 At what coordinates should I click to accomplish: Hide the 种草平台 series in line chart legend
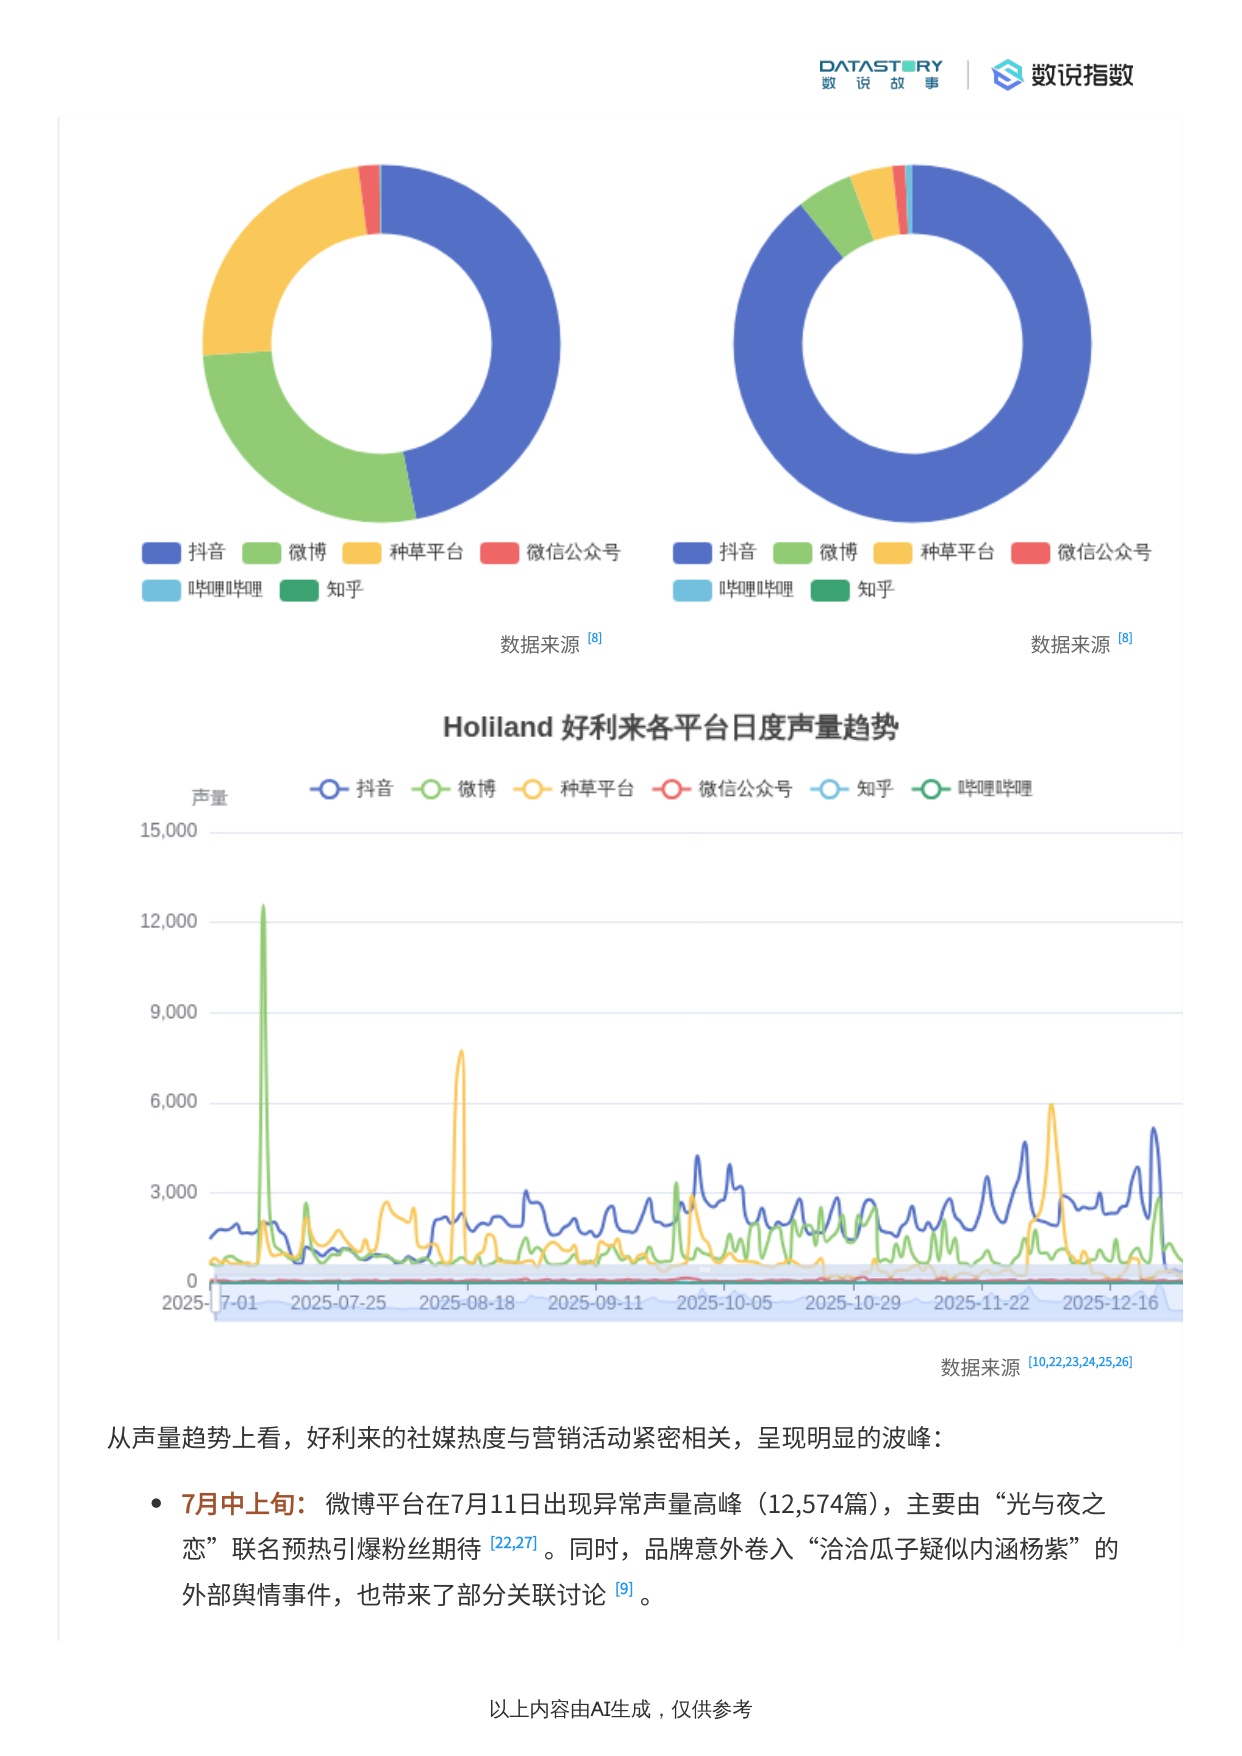click(x=574, y=789)
